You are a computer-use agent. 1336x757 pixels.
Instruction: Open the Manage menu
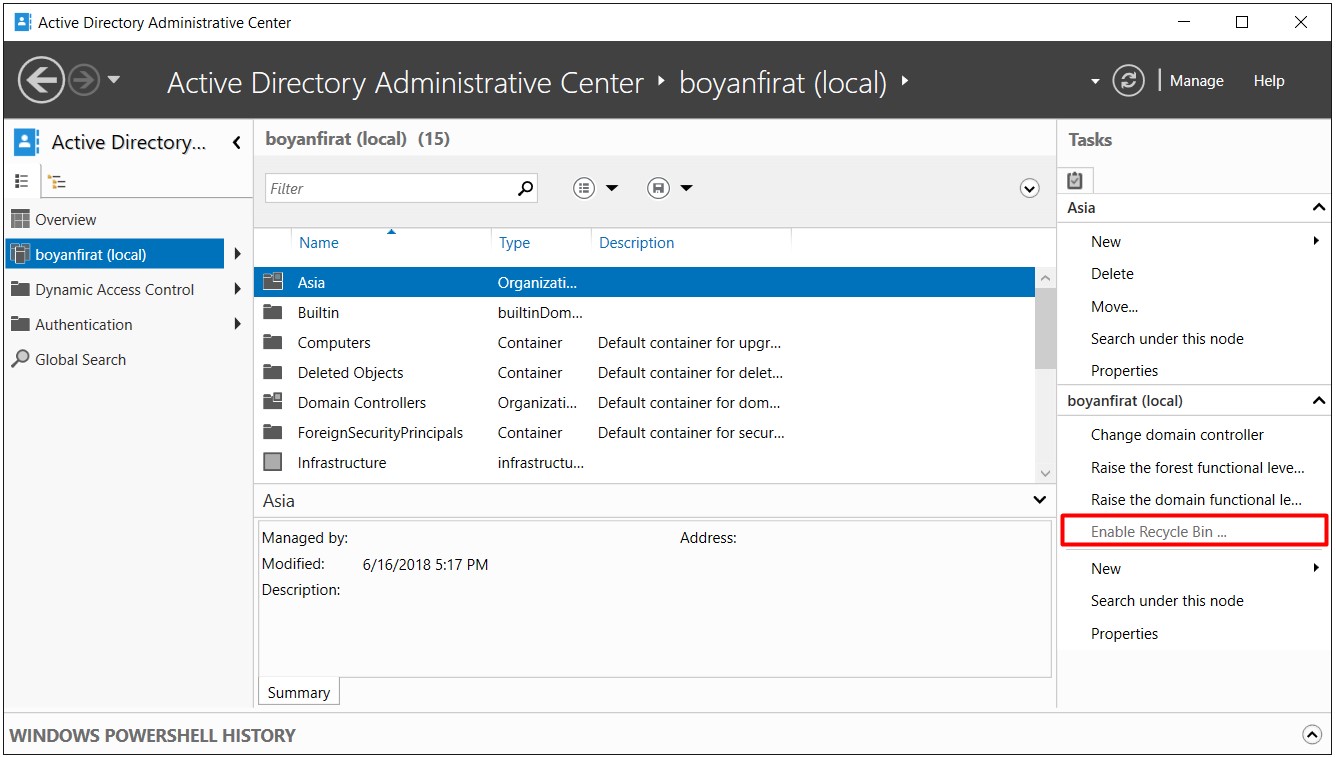click(x=1196, y=81)
